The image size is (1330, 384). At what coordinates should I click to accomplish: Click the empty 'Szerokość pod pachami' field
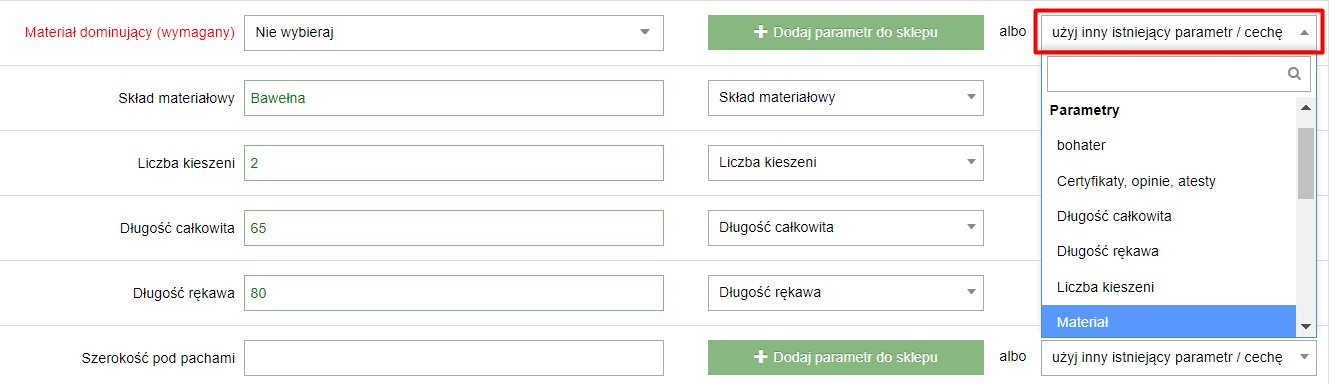(454, 358)
